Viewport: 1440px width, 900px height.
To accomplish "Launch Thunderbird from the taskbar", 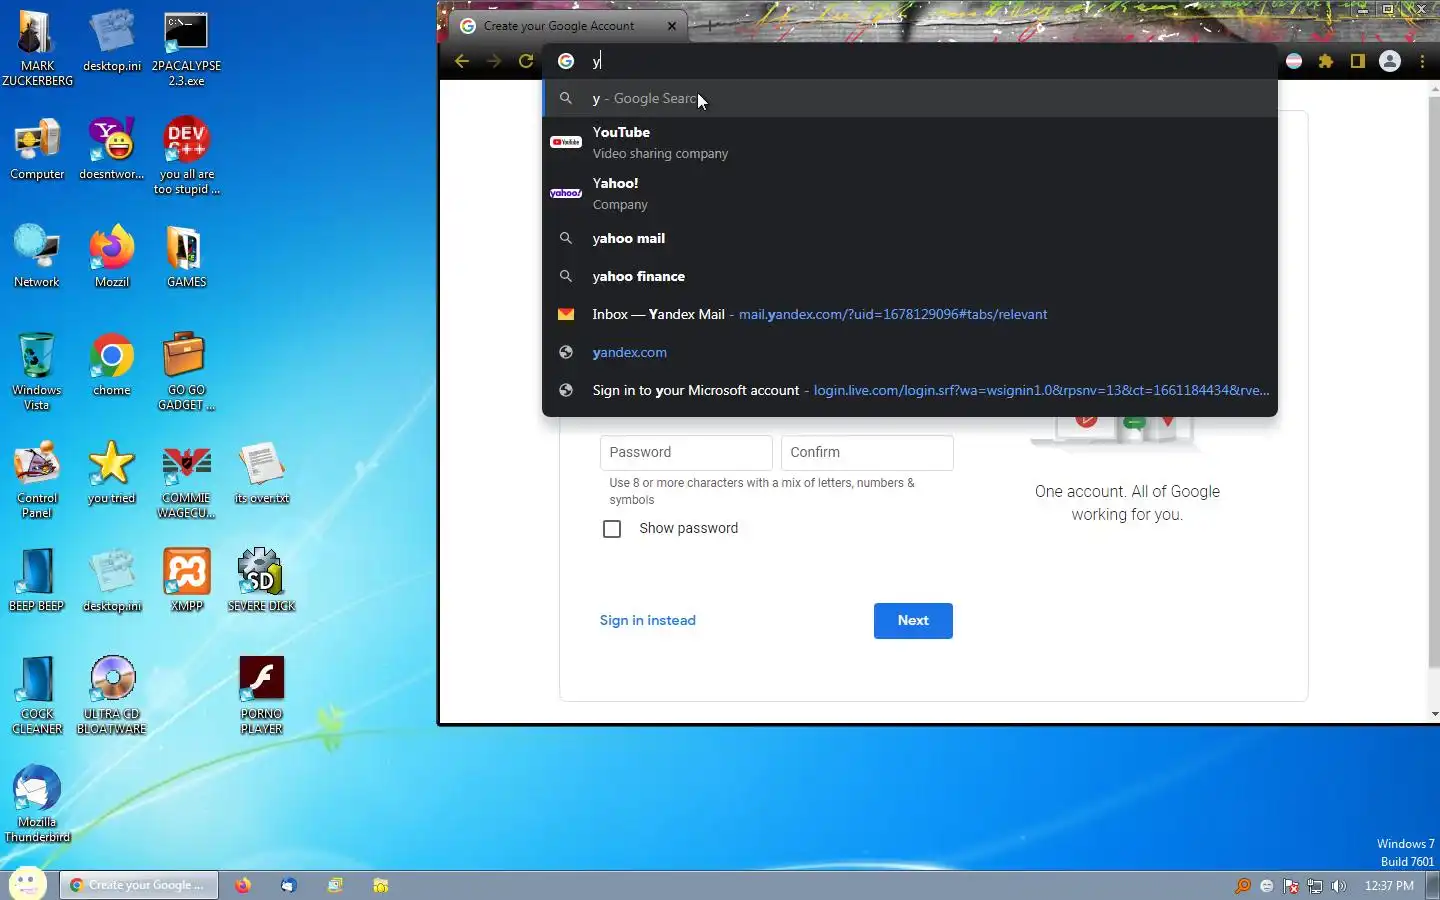I will click(x=289, y=885).
